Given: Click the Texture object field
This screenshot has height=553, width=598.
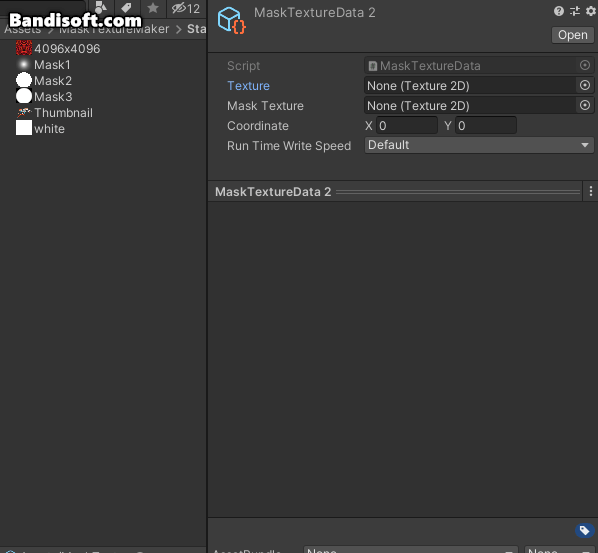Looking at the screenshot, I should (x=470, y=85).
